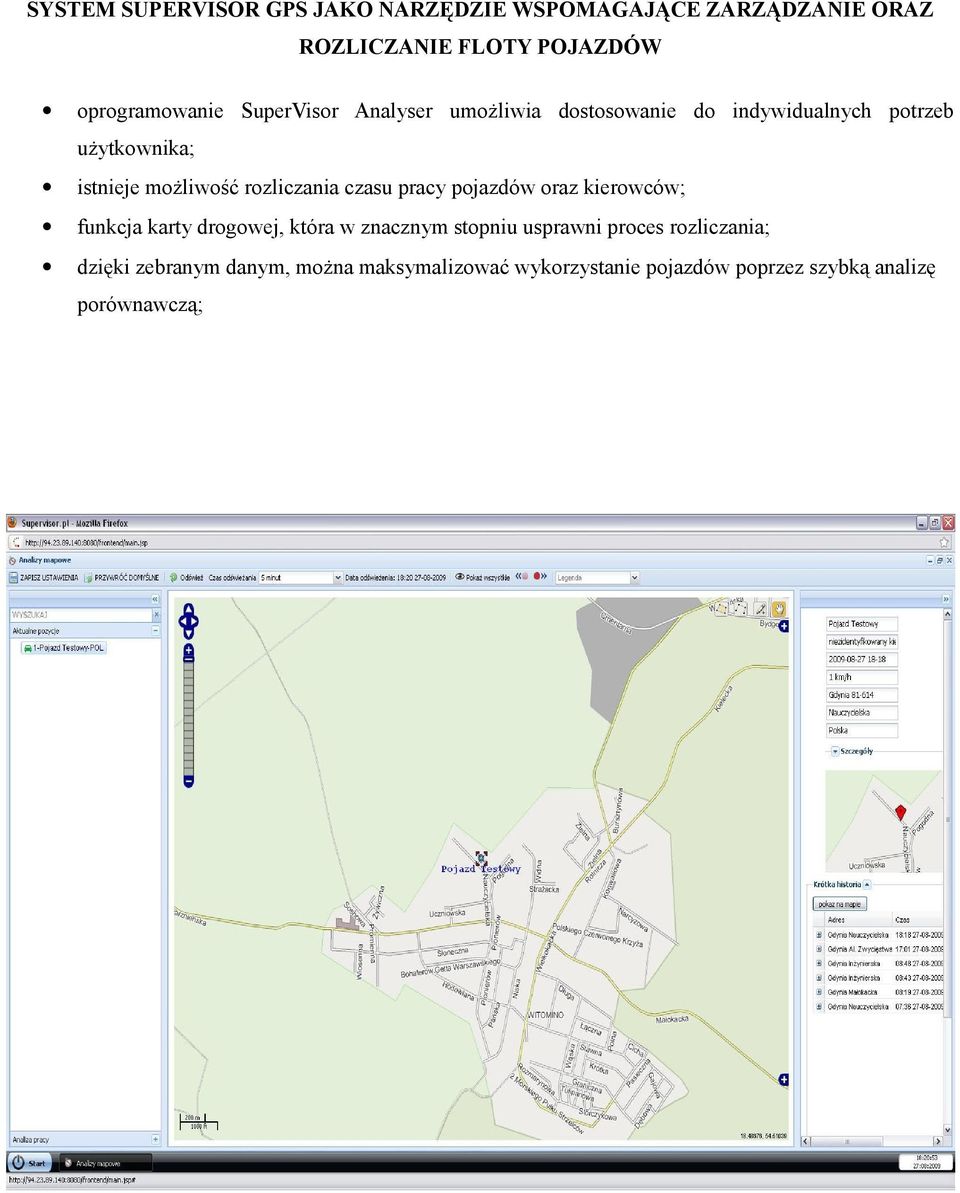Collapse the Krótka historia section
The image size is (960, 1193).
click(x=867, y=885)
